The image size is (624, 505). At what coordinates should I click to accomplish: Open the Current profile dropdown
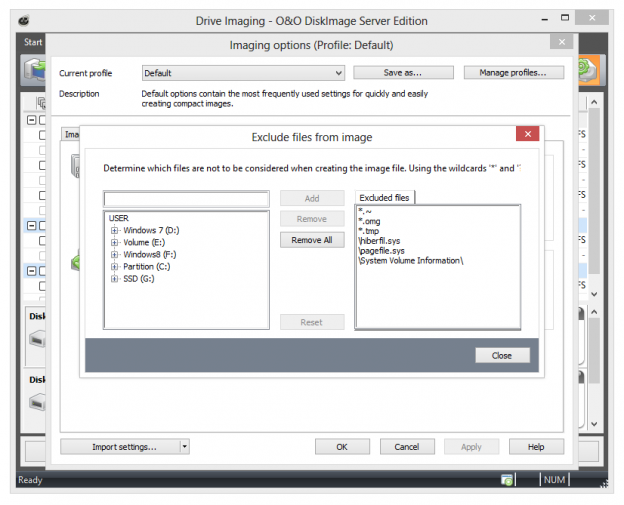339,73
